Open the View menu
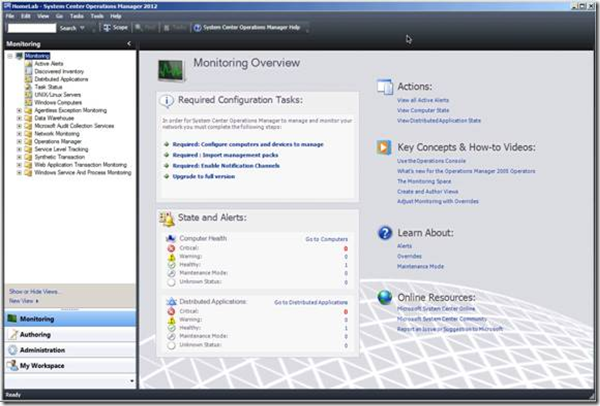This screenshot has height=406, width=600. tap(43, 16)
